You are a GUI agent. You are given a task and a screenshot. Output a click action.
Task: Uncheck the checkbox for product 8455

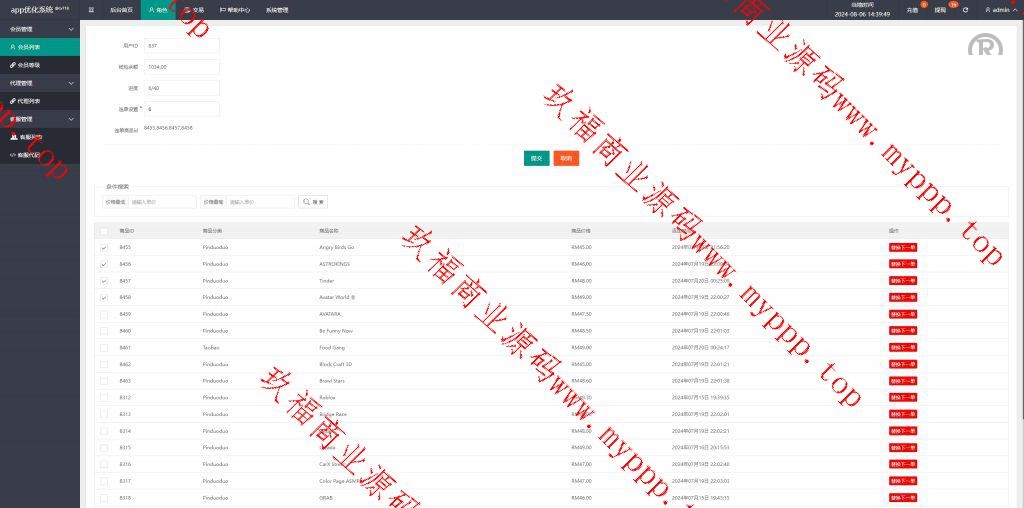click(104, 247)
